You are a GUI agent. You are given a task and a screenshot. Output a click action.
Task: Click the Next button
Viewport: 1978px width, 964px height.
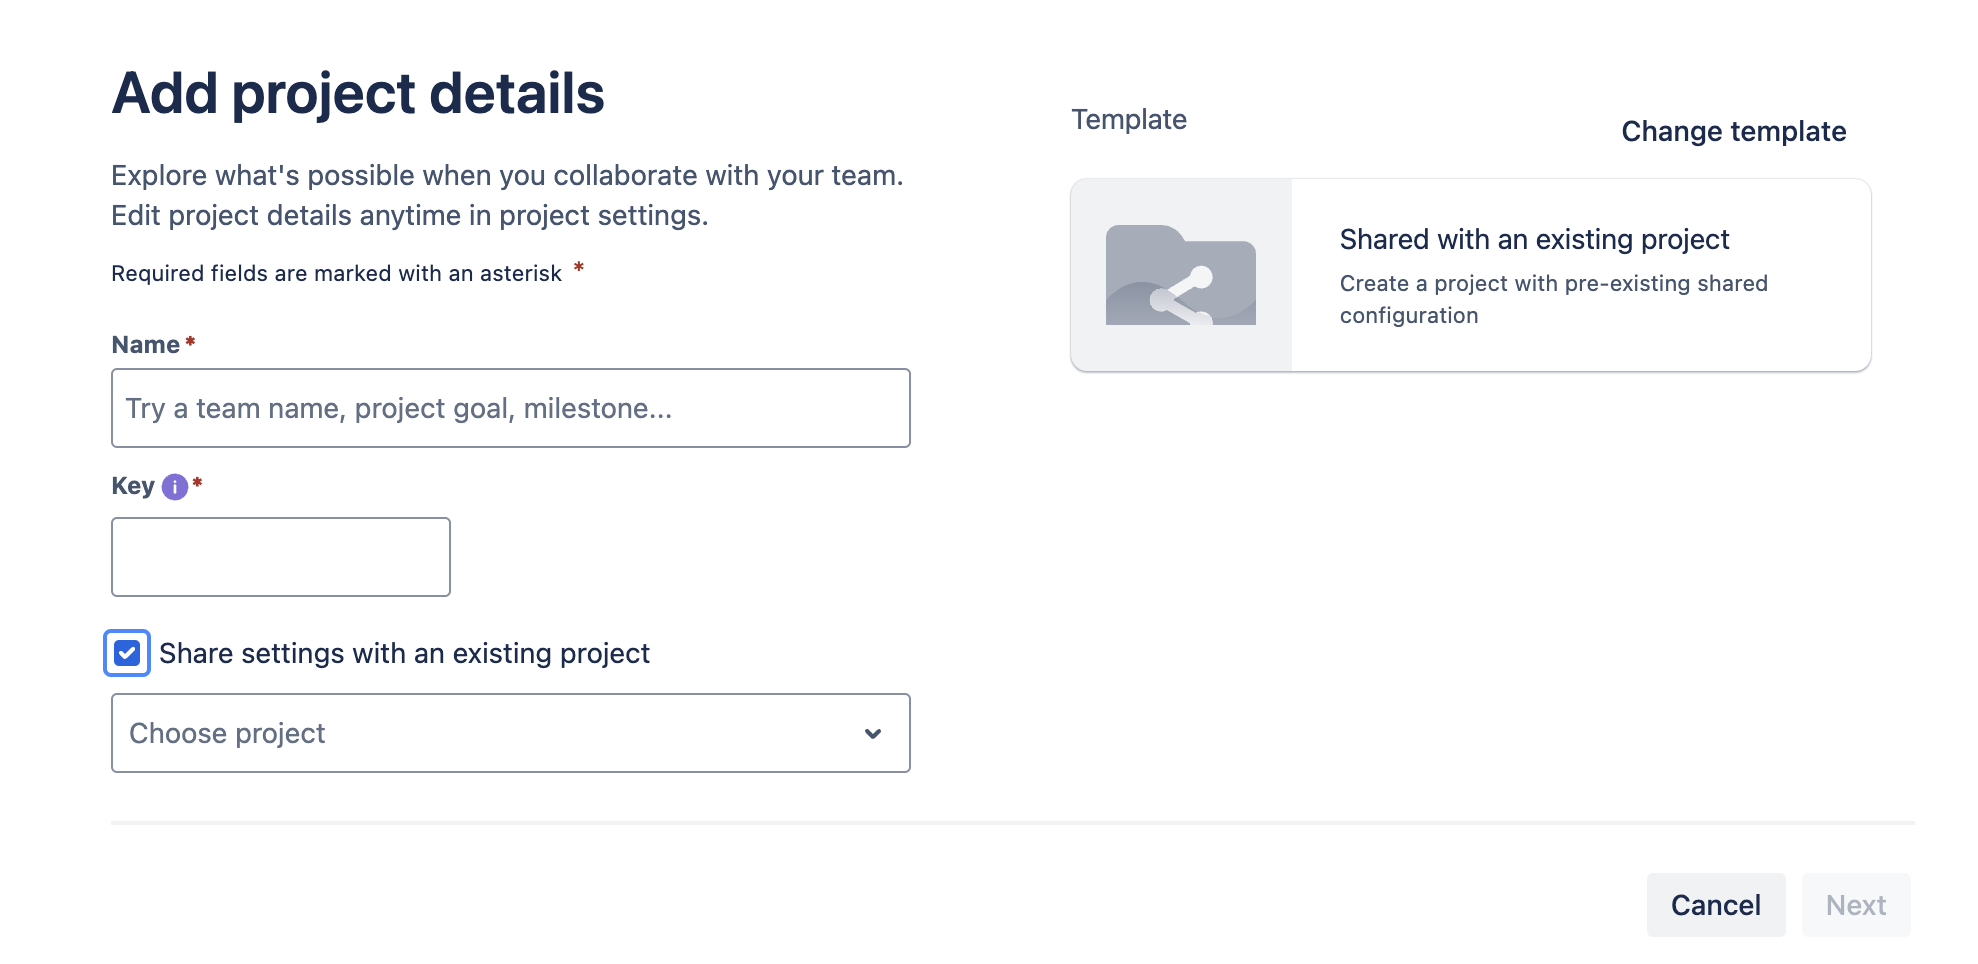[x=1856, y=904]
